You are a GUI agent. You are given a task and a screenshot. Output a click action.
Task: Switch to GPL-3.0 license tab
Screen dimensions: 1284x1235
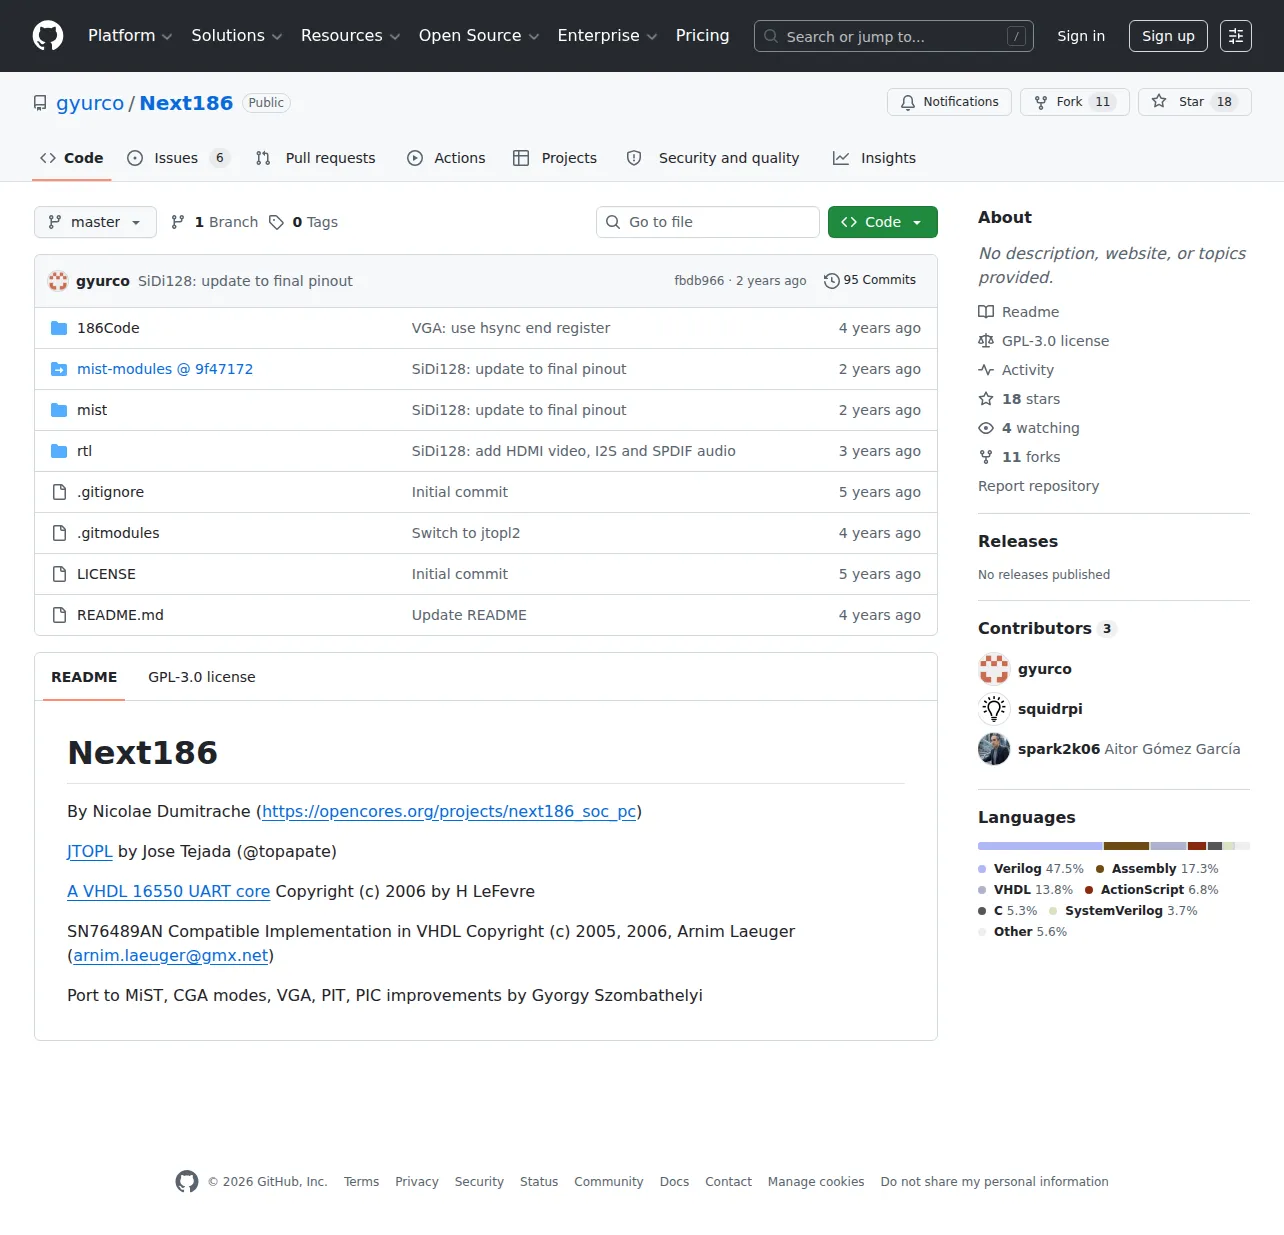(x=202, y=677)
